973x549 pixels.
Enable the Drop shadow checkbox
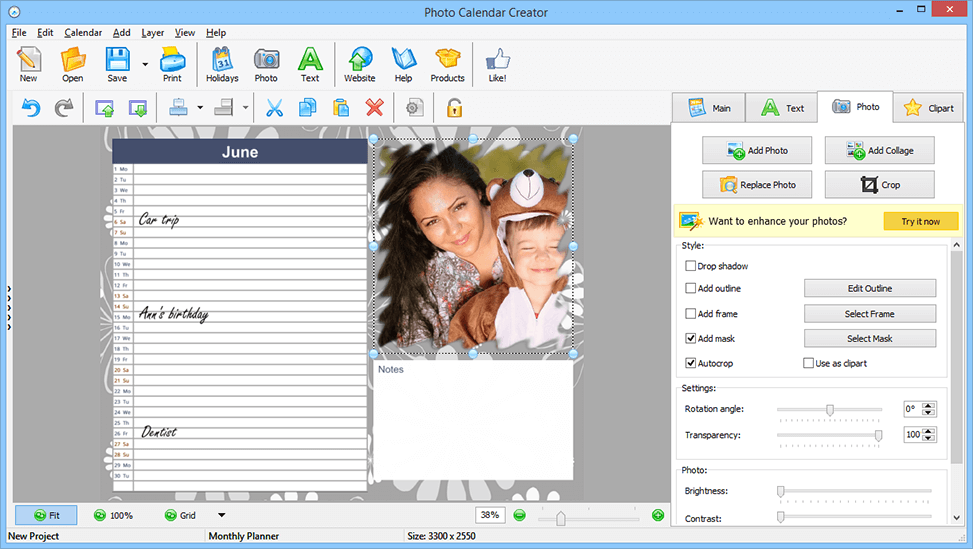pyautogui.click(x=691, y=267)
